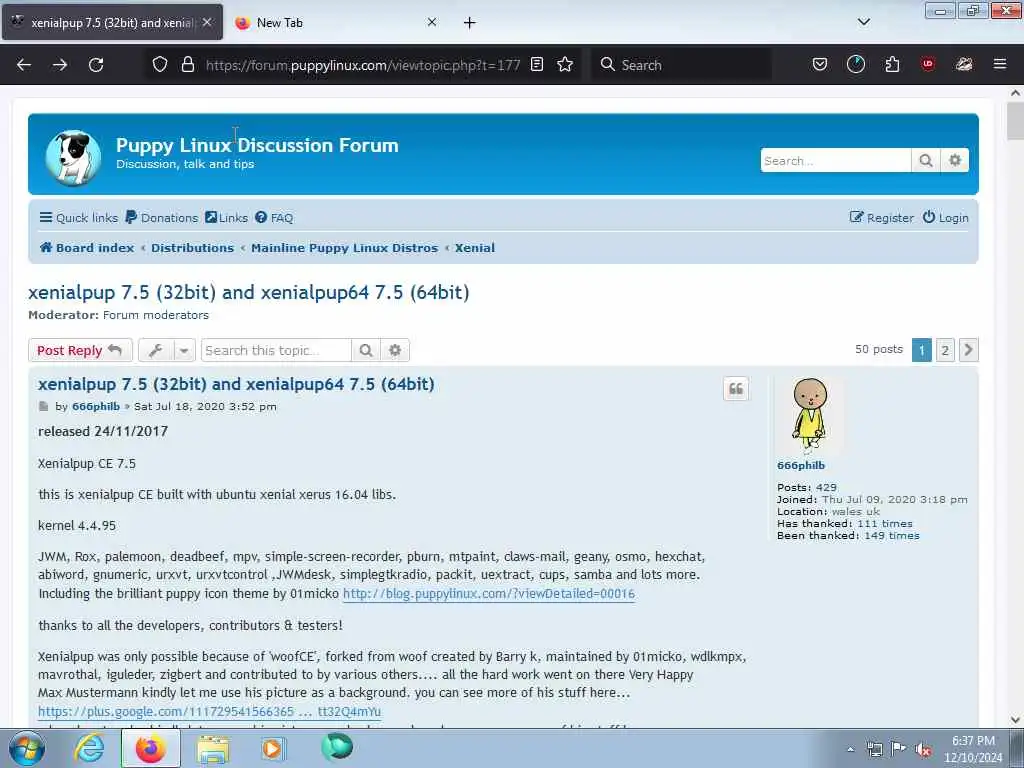
Task: Close the xenialpup 7.5 tab
Action: tap(207, 22)
